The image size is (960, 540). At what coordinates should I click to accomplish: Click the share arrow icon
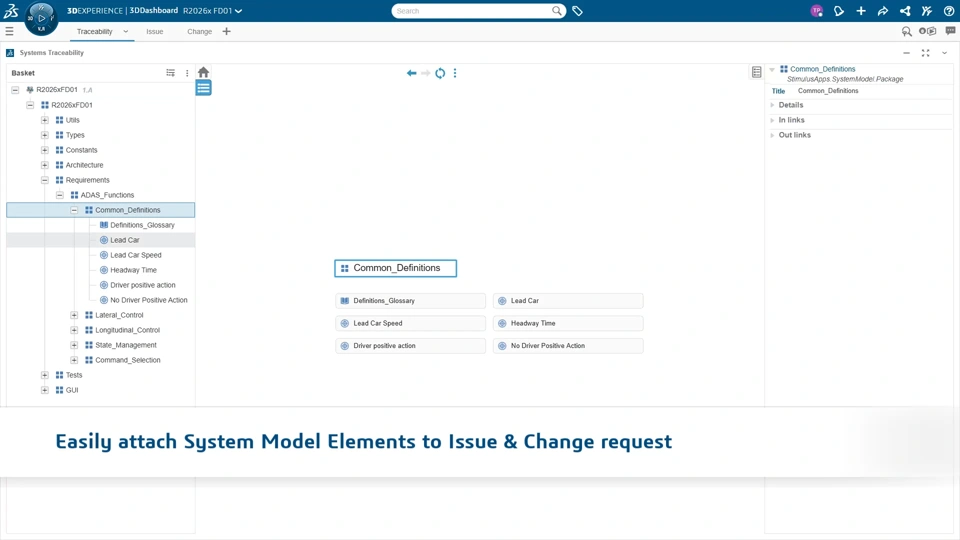pos(883,11)
